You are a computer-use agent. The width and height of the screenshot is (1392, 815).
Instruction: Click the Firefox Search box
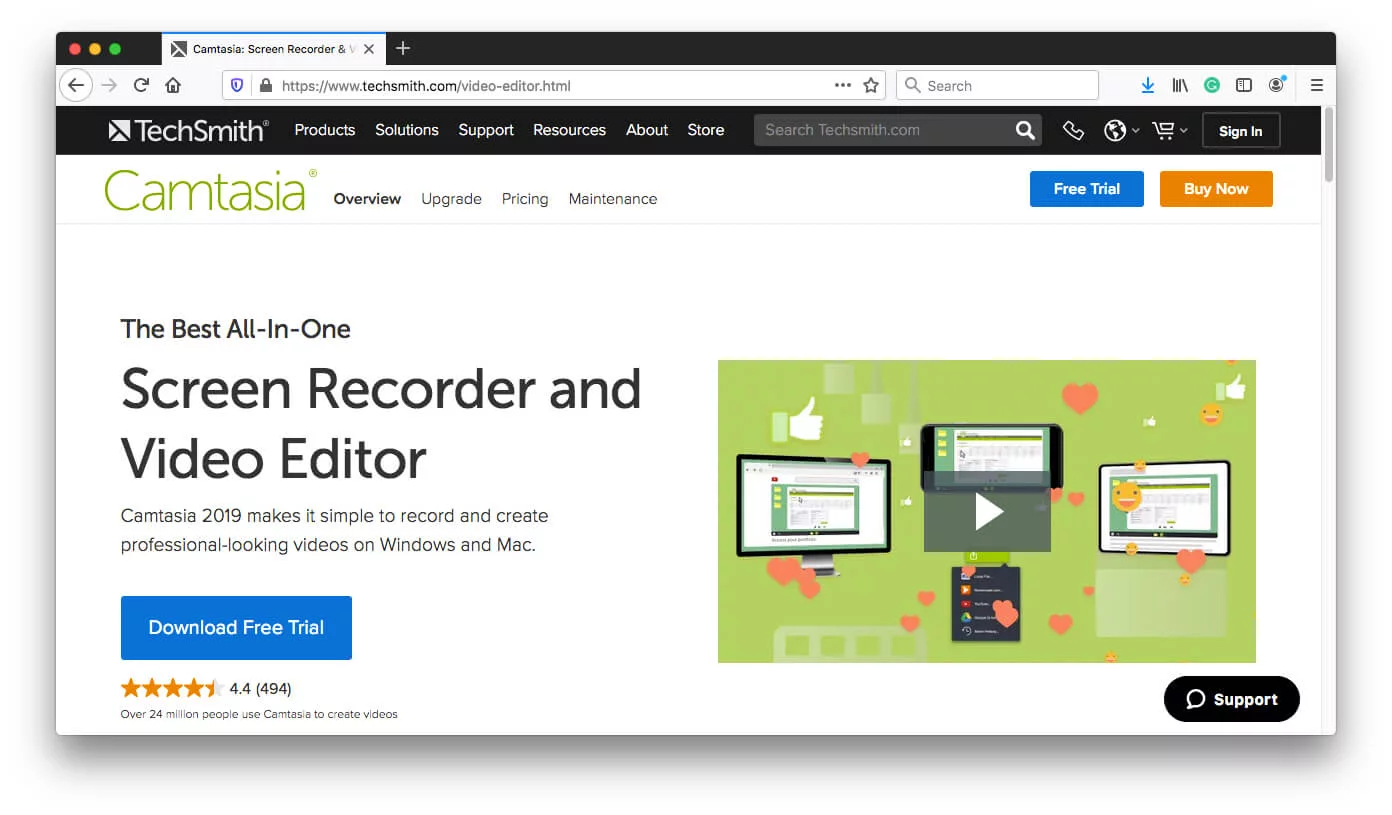pyautogui.click(x=997, y=86)
